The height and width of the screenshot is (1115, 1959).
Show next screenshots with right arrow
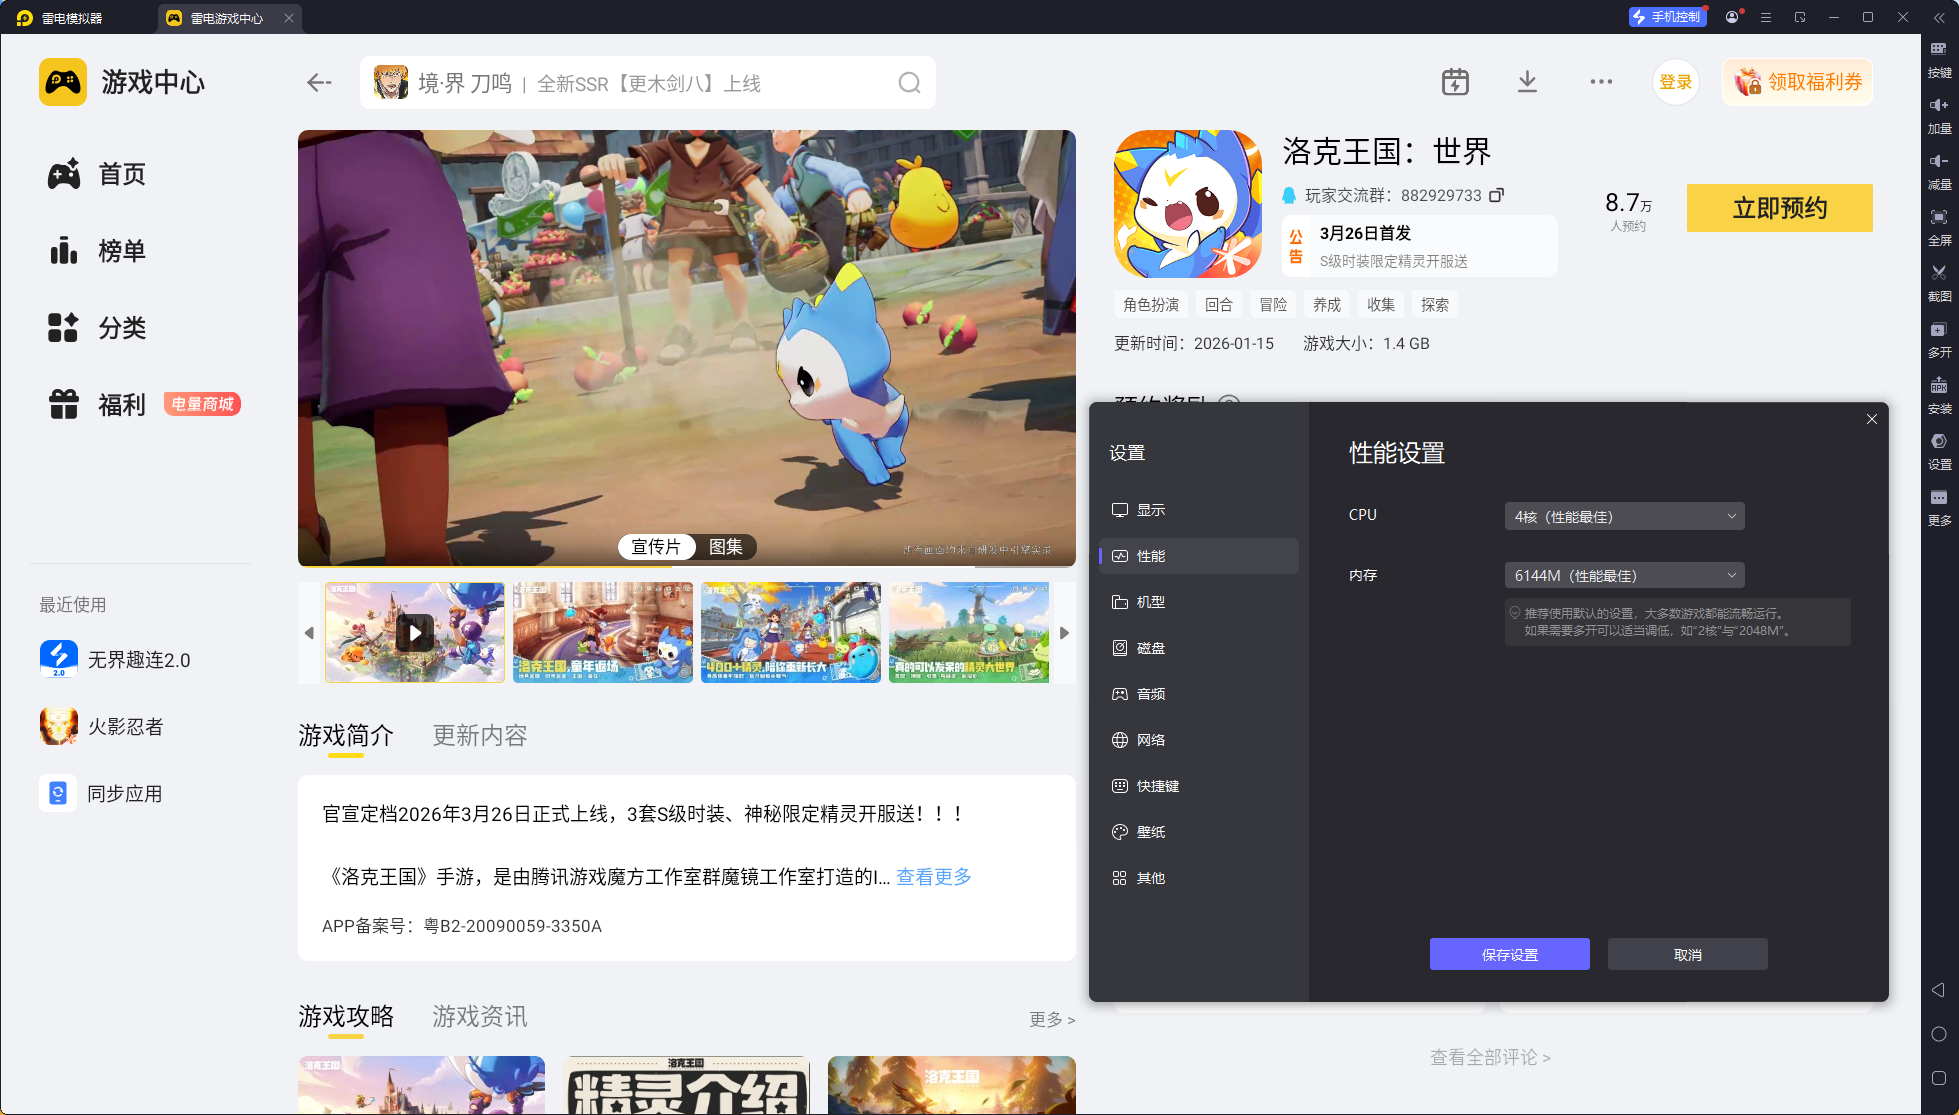(1064, 633)
